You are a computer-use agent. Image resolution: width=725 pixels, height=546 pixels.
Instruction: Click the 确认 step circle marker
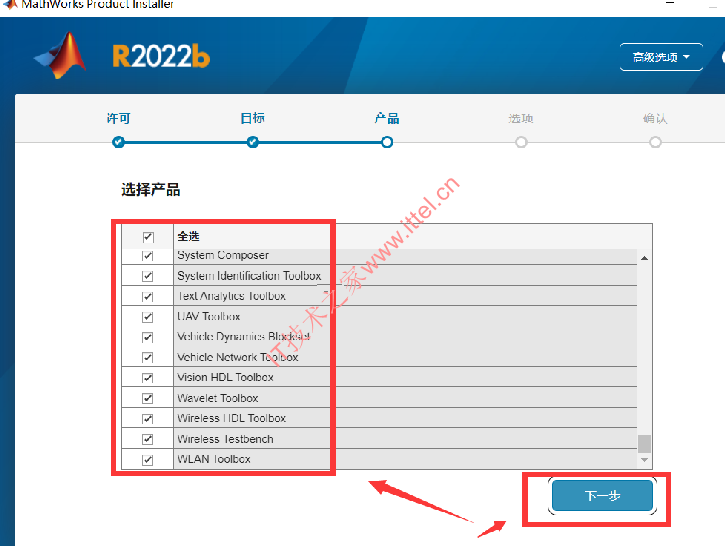[655, 142]
